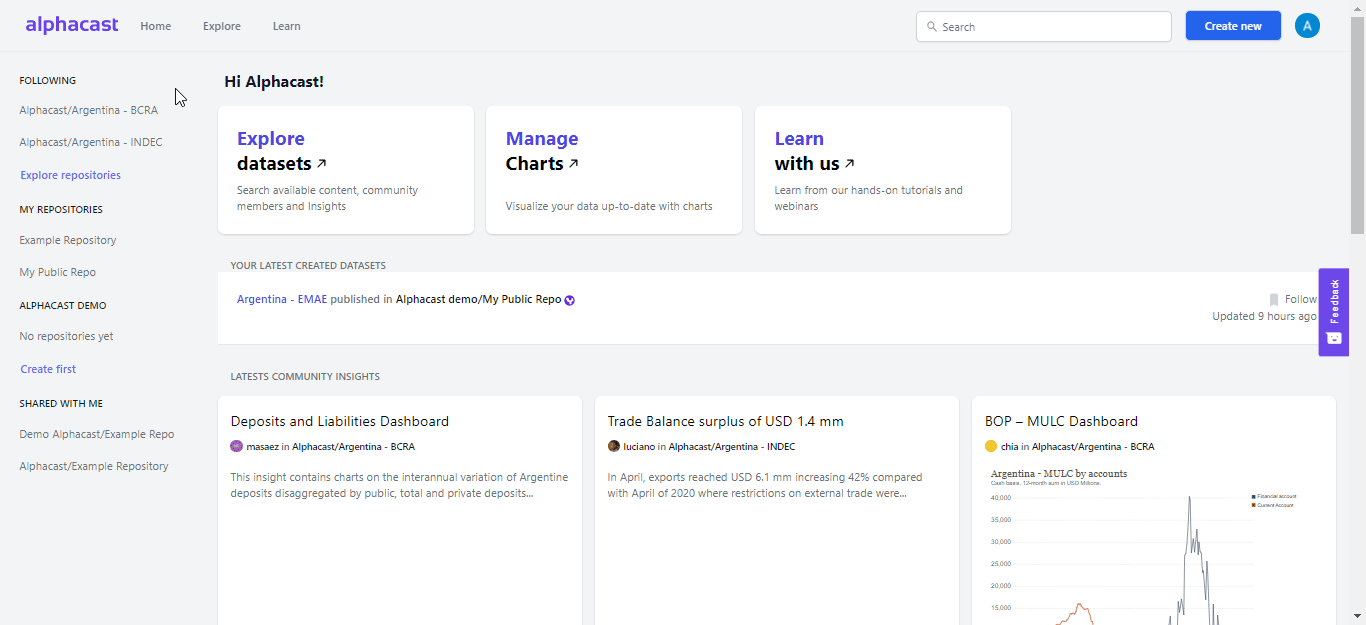Open Demo Alphacast/Example Repo shared item
1366x625 pixels.
pyautogui.click(x=97, y=434)
